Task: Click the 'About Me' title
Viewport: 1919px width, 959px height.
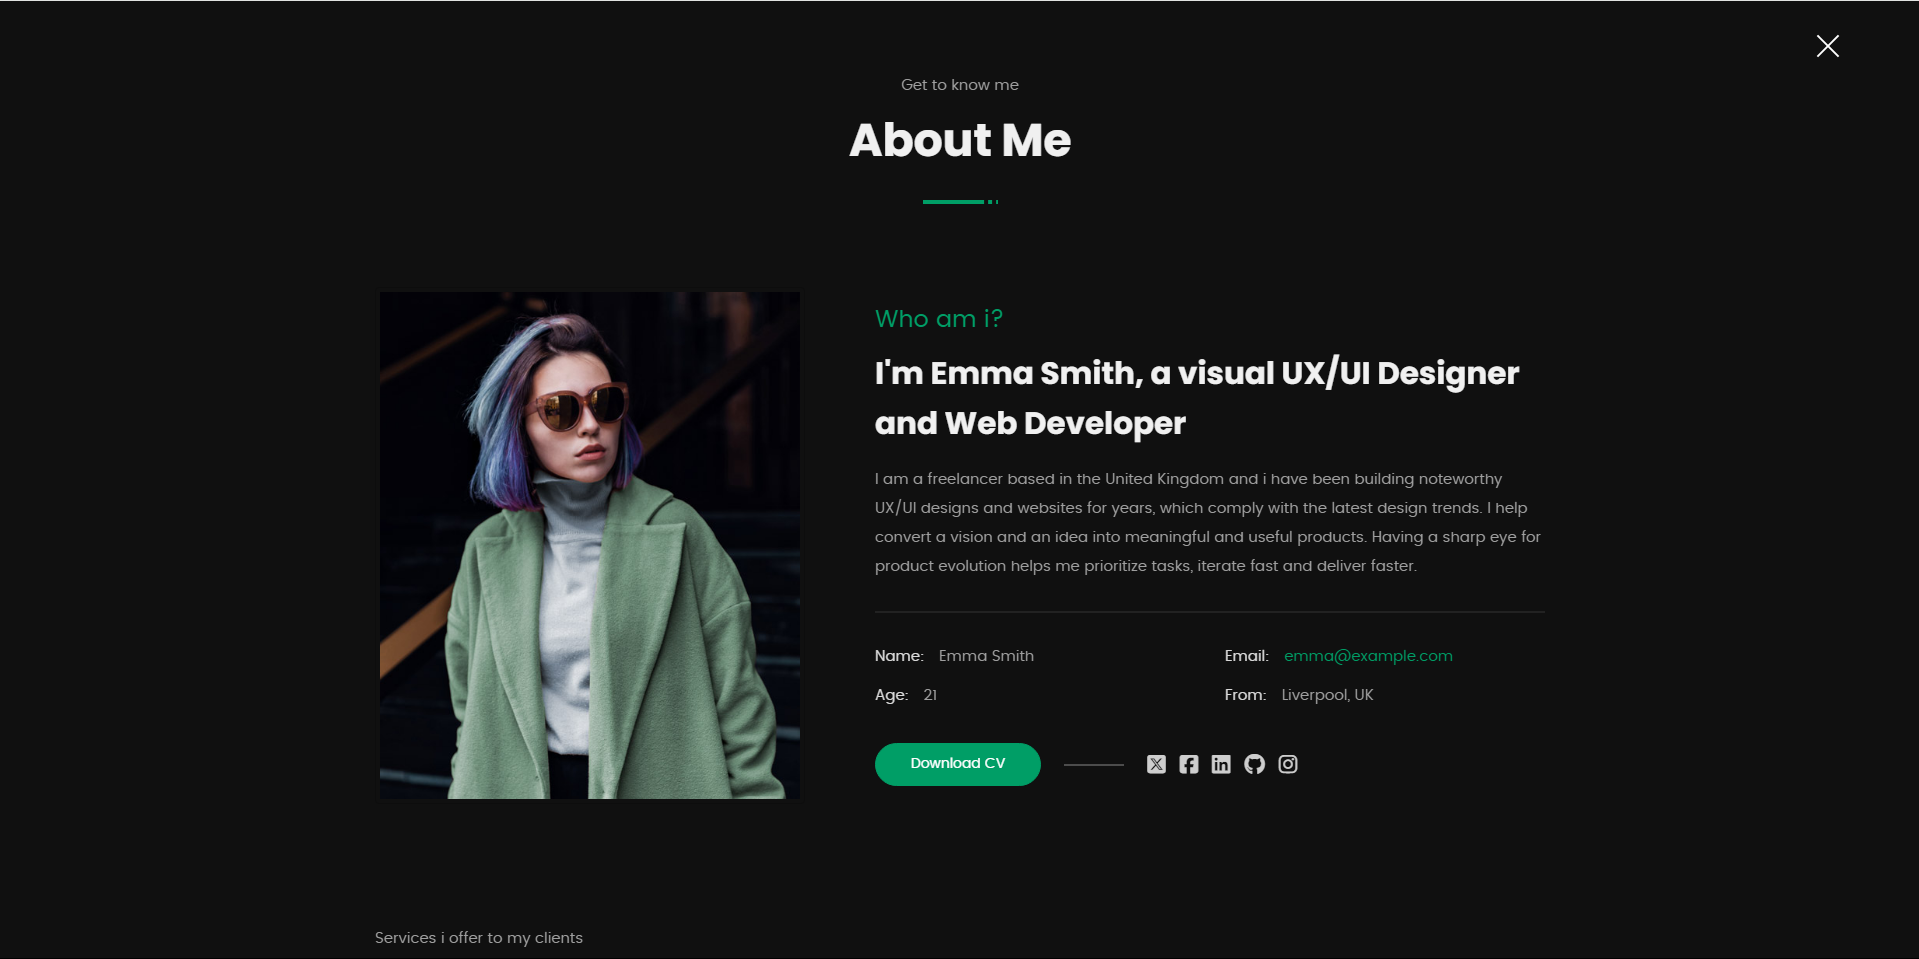Action: (x=959, y=140)
